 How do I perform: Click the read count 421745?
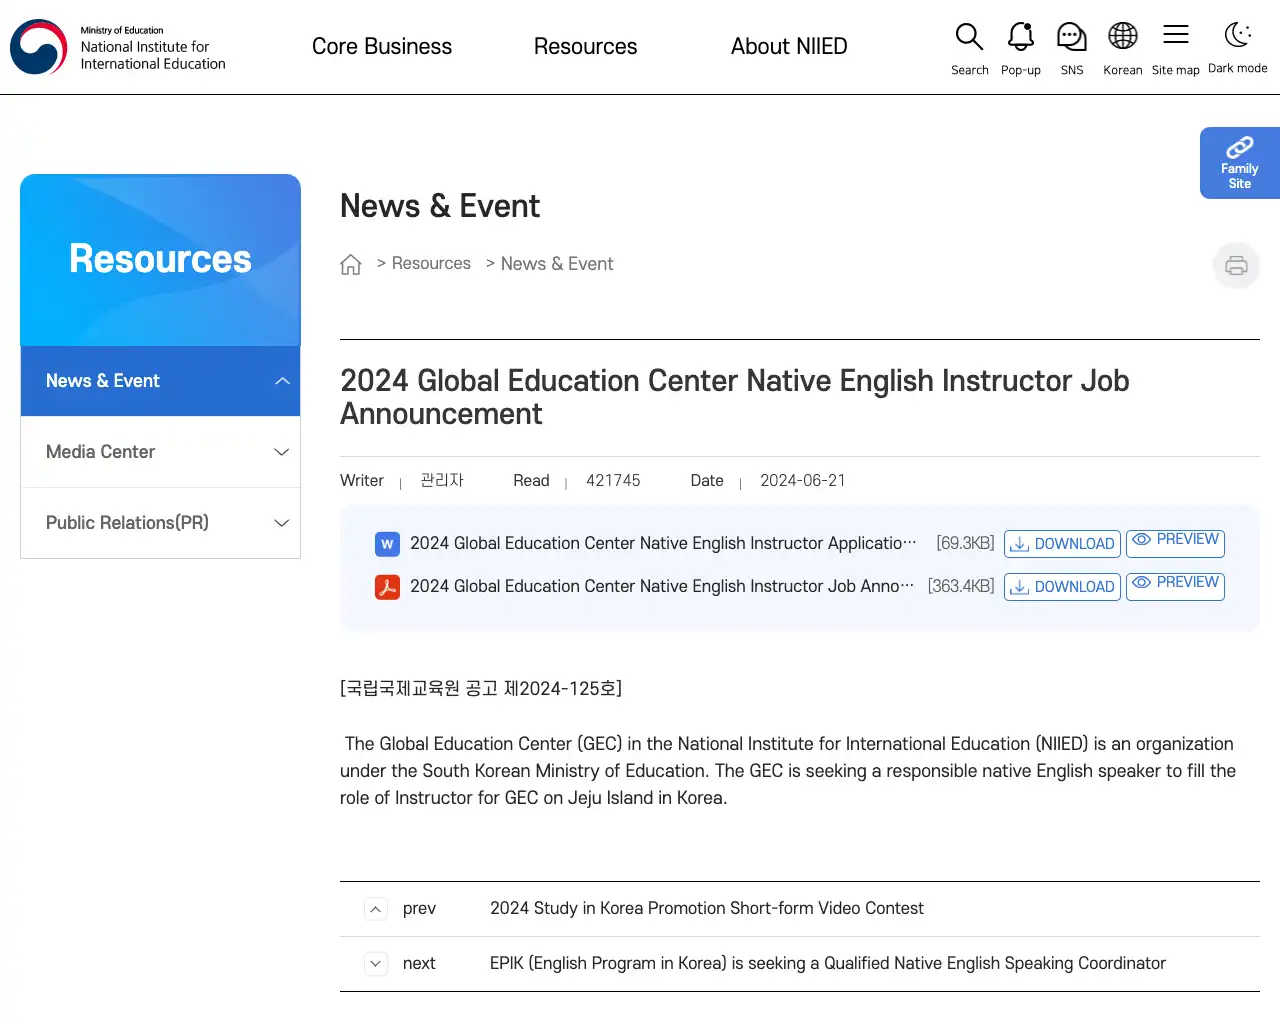click(x=613, y=481)
